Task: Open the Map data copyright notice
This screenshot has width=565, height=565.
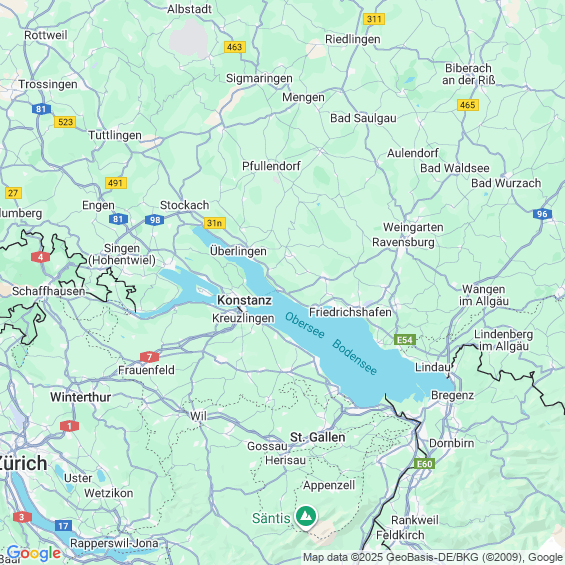Action: point(433,557)
